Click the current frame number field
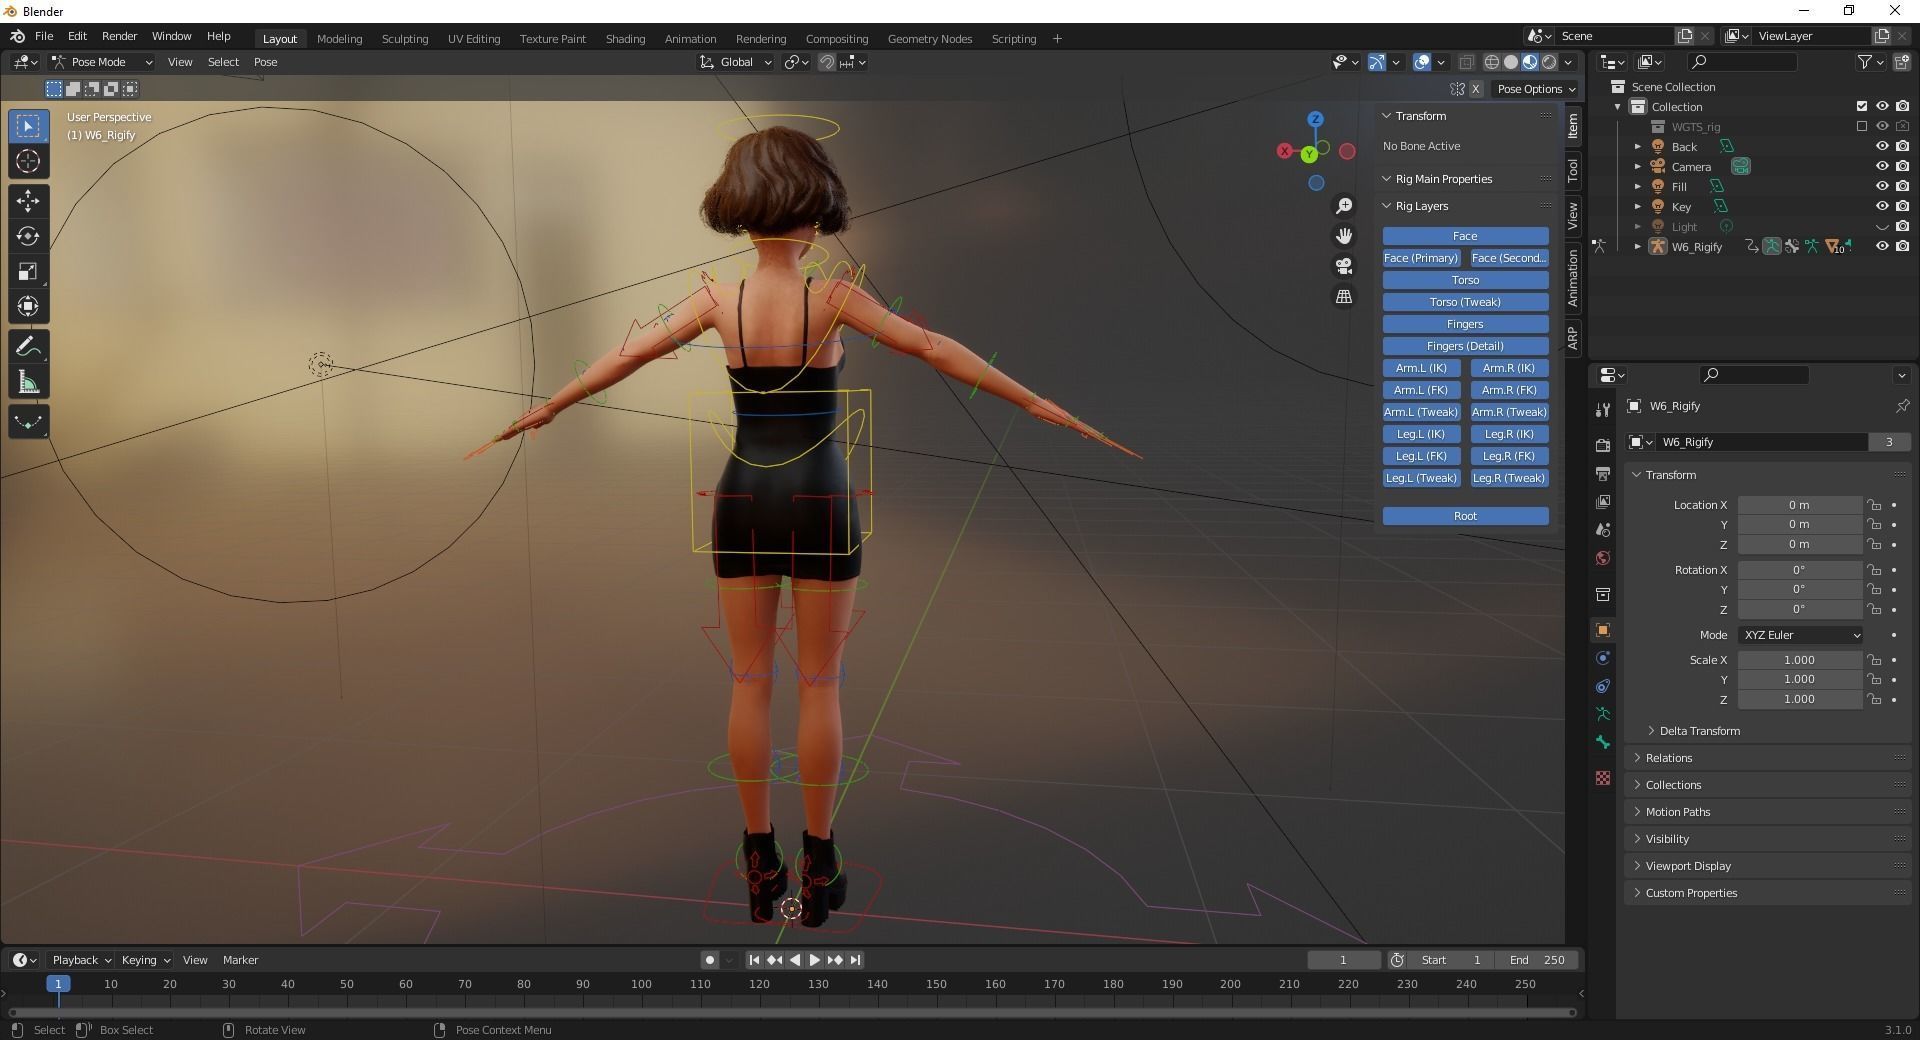1920x1040 pixels. coord(1343,960)
